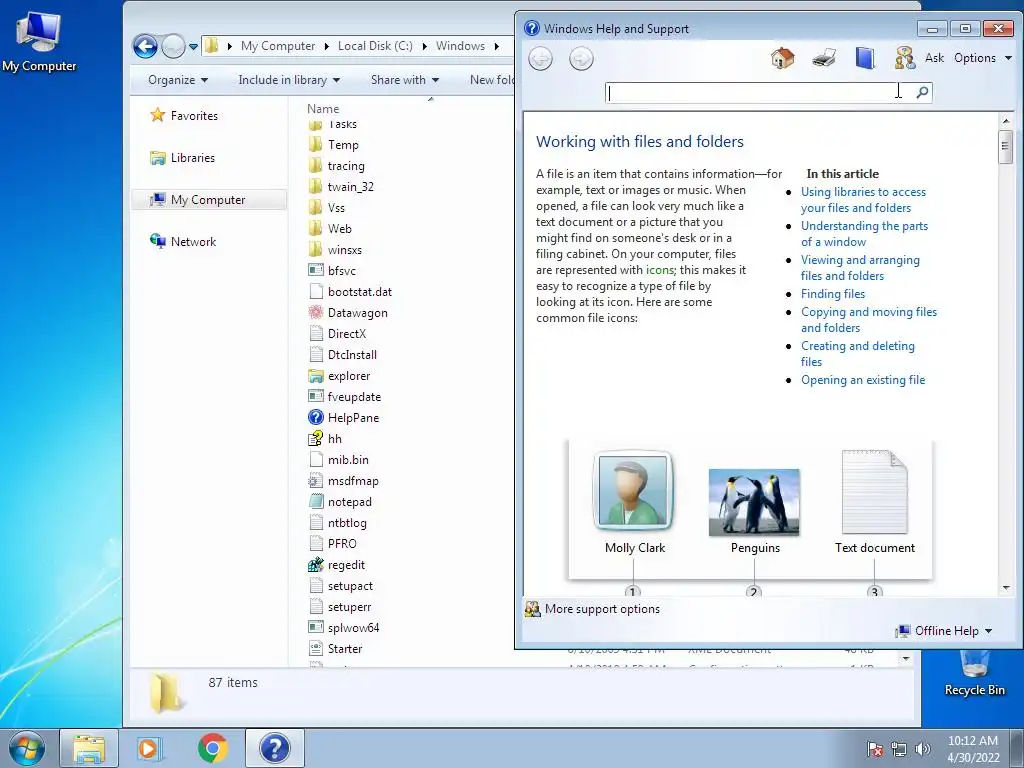
Task: Click the green 'icons' glossary link
Action: [x=660, y=270]
